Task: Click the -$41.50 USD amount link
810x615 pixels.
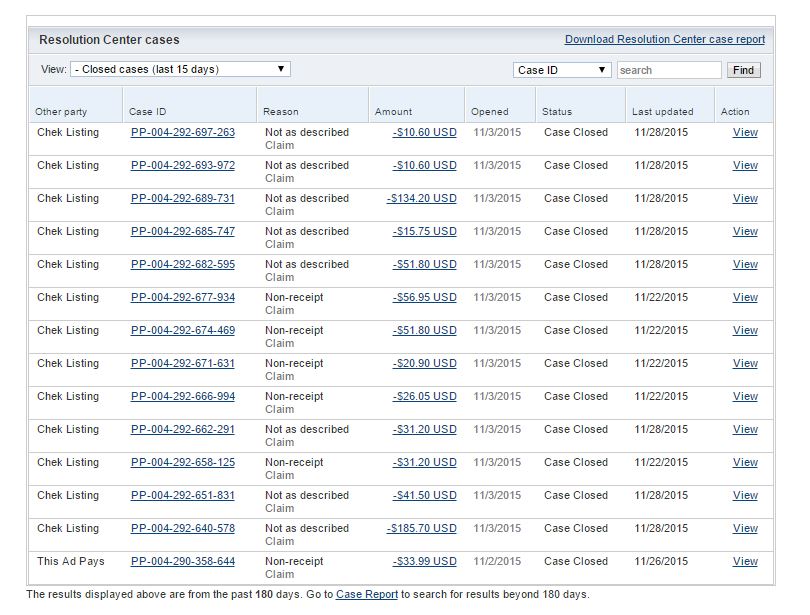Action: coord(424,495)
